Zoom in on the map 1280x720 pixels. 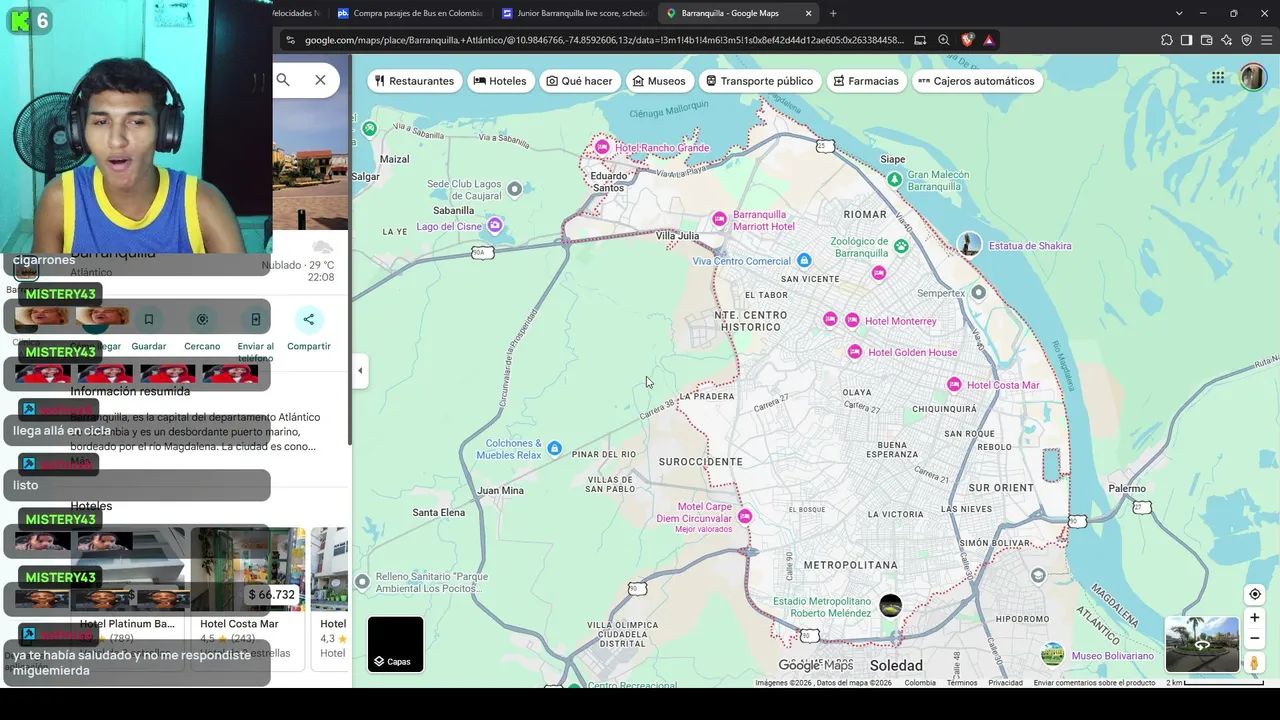[x=1255, y=618]
